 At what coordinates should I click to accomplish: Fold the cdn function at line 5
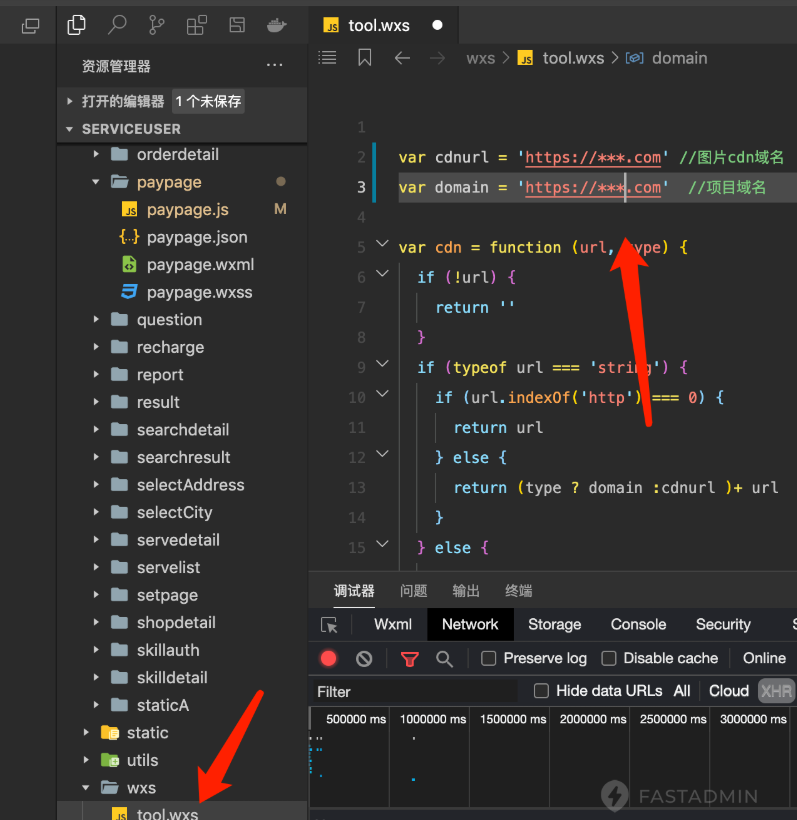381,245
